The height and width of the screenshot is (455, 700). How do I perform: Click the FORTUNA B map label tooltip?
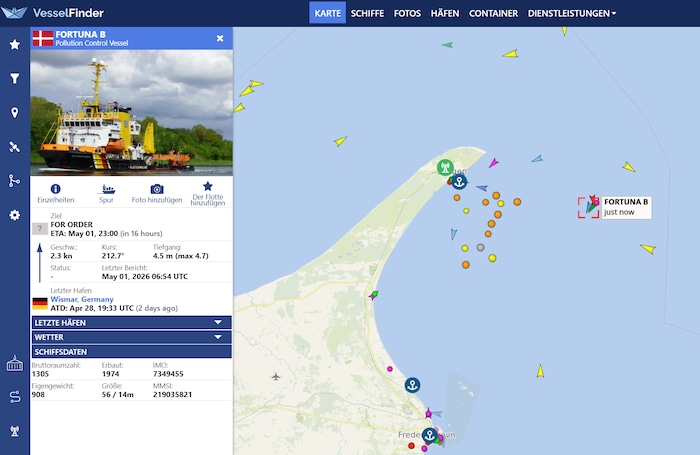(626, 207)
